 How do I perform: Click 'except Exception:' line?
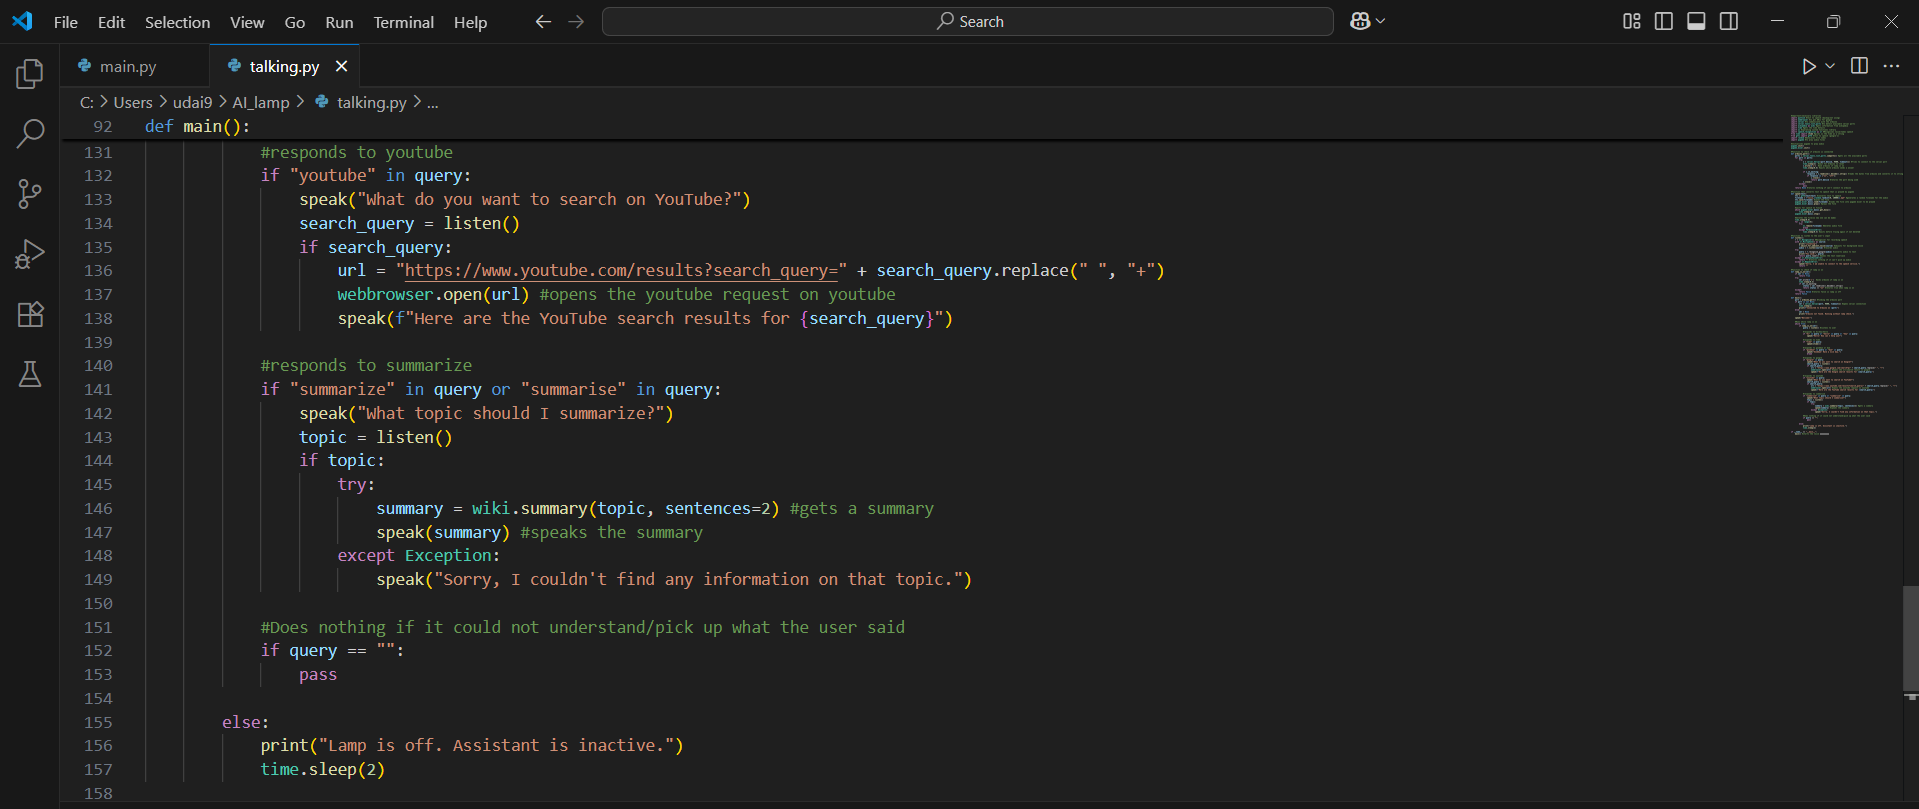[x=418, y=555]
